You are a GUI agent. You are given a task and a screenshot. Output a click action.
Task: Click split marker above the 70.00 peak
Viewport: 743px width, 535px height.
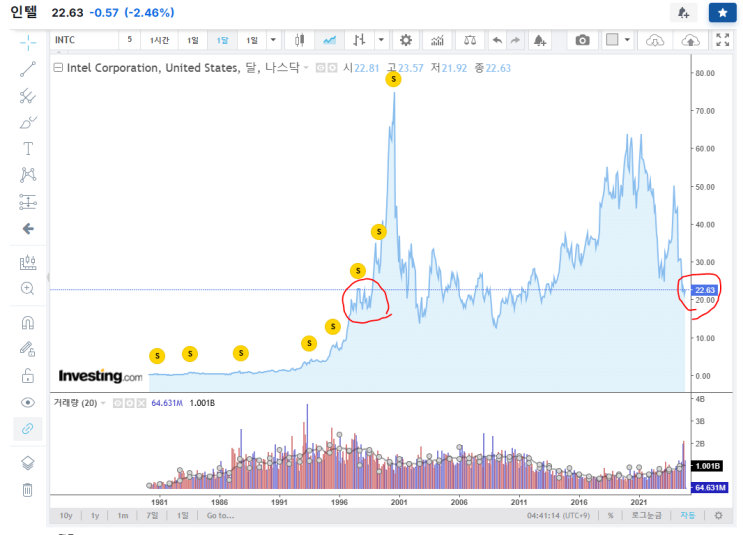pyautogui.click(x=393, y=79)
